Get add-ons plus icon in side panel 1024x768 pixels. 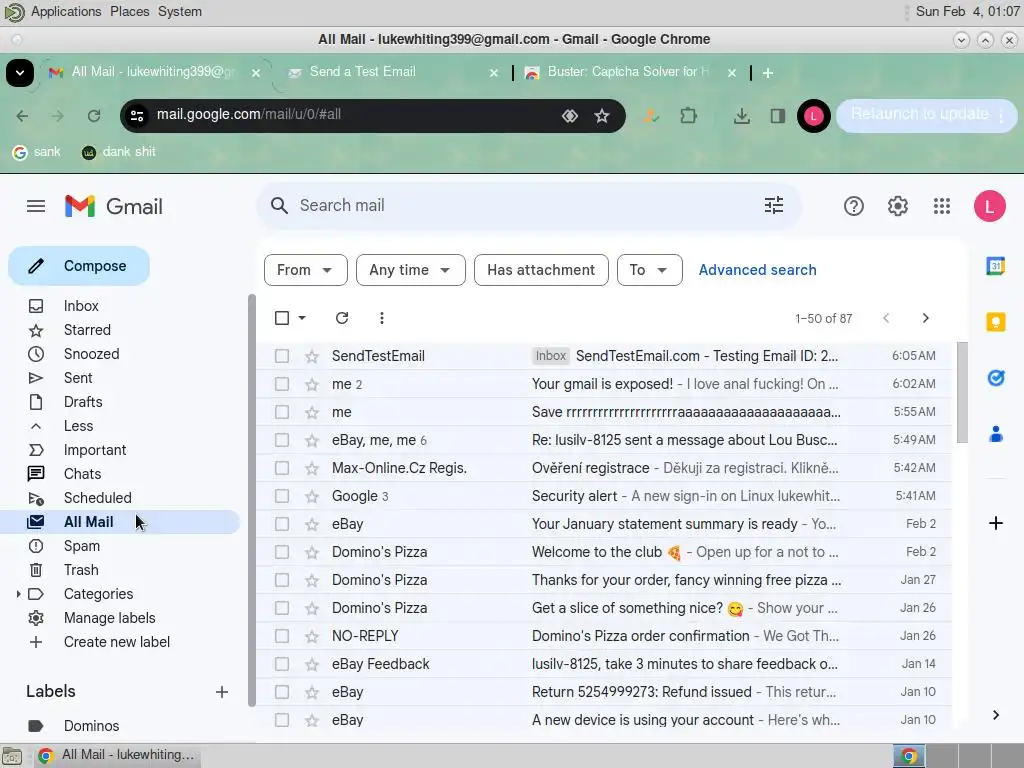tap(995, 523)
